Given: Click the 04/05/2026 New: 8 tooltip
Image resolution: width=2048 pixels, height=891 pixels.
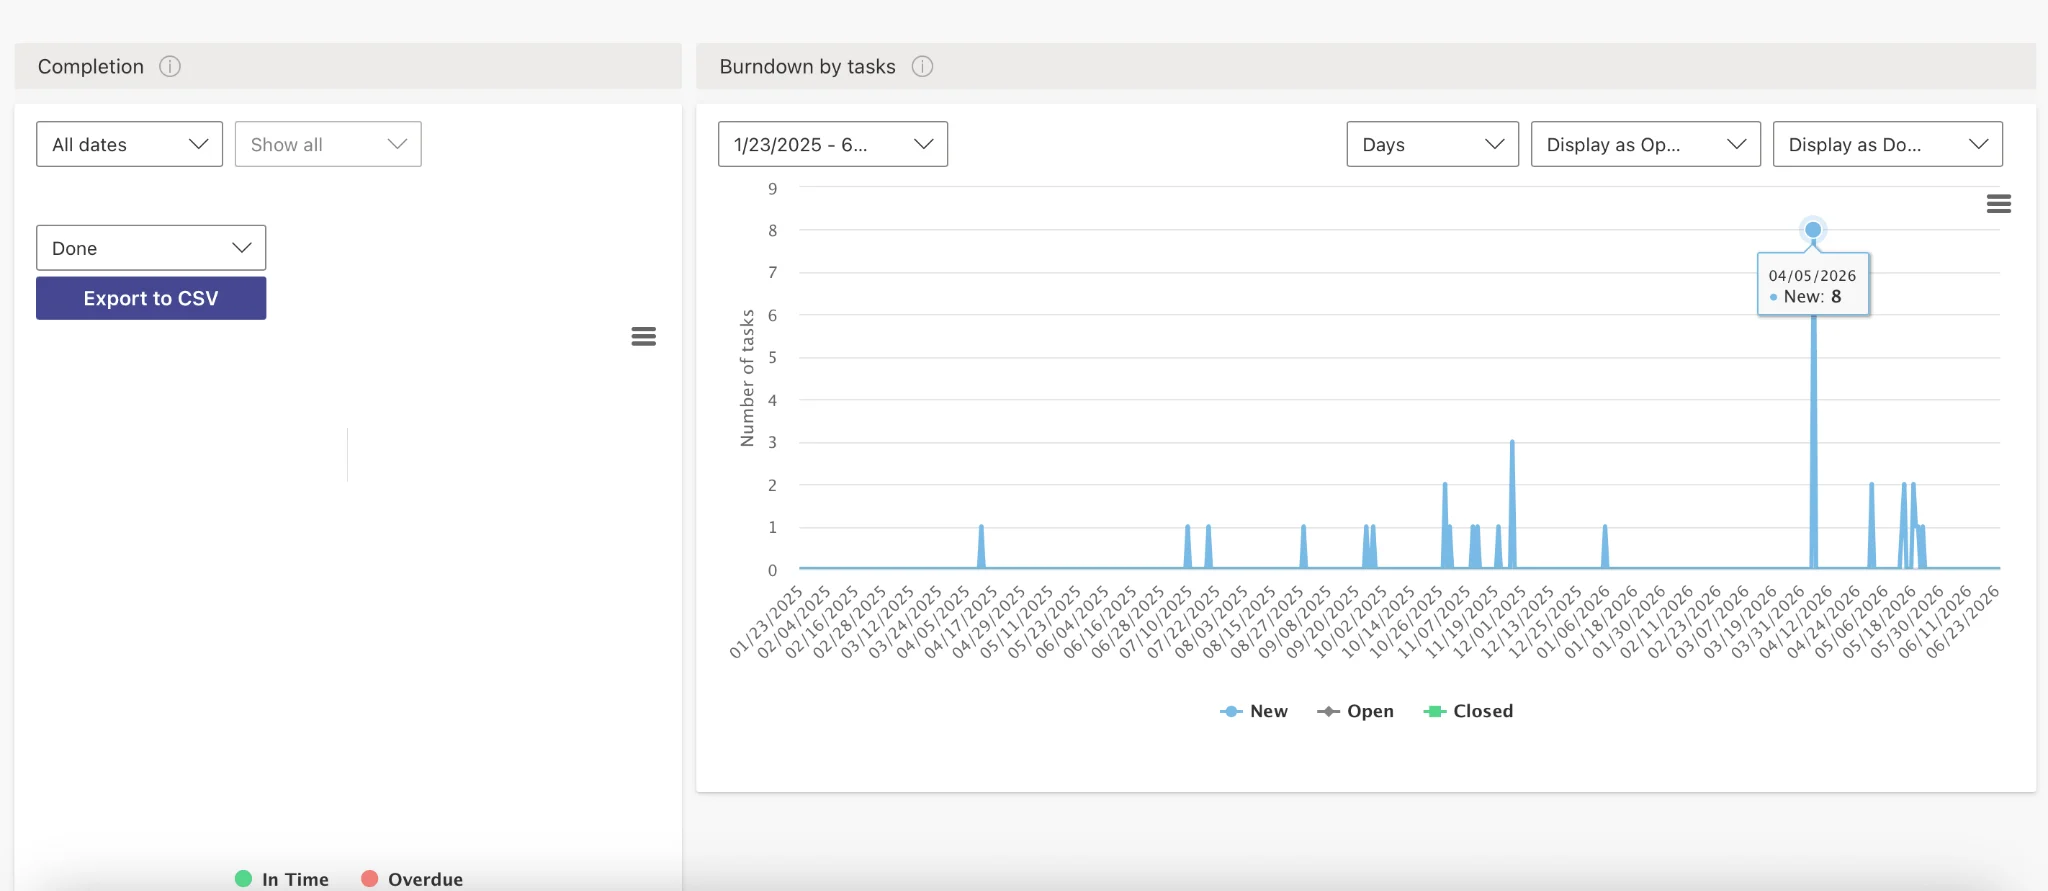Looking at the screenshot, I should pos(1813,286).
